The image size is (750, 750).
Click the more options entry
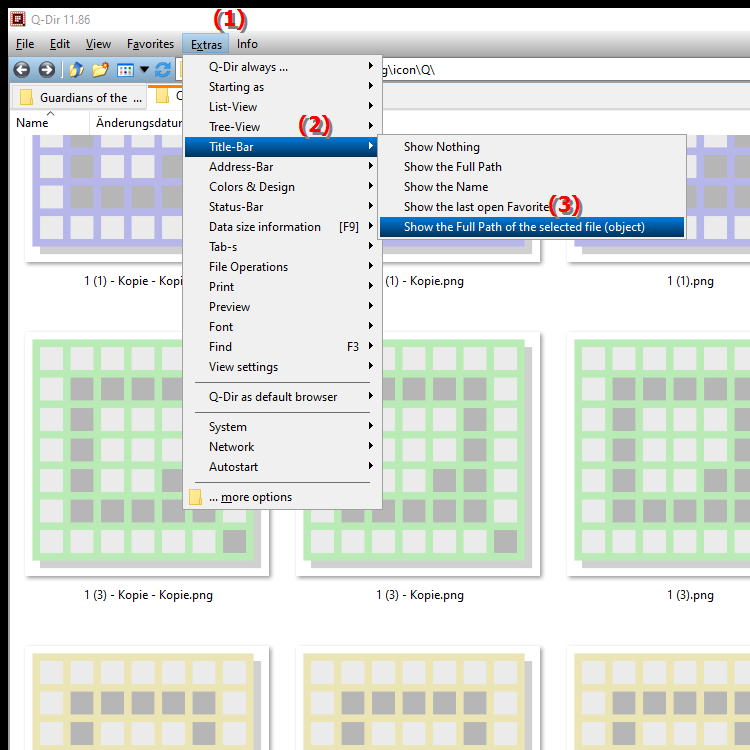point(283,497)
